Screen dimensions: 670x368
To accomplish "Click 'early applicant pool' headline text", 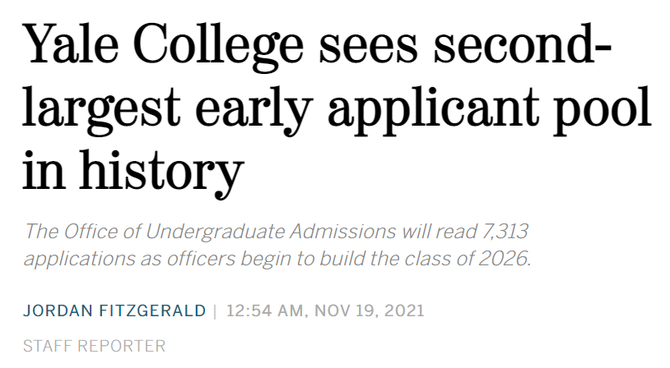I will [x=423, y=109].
